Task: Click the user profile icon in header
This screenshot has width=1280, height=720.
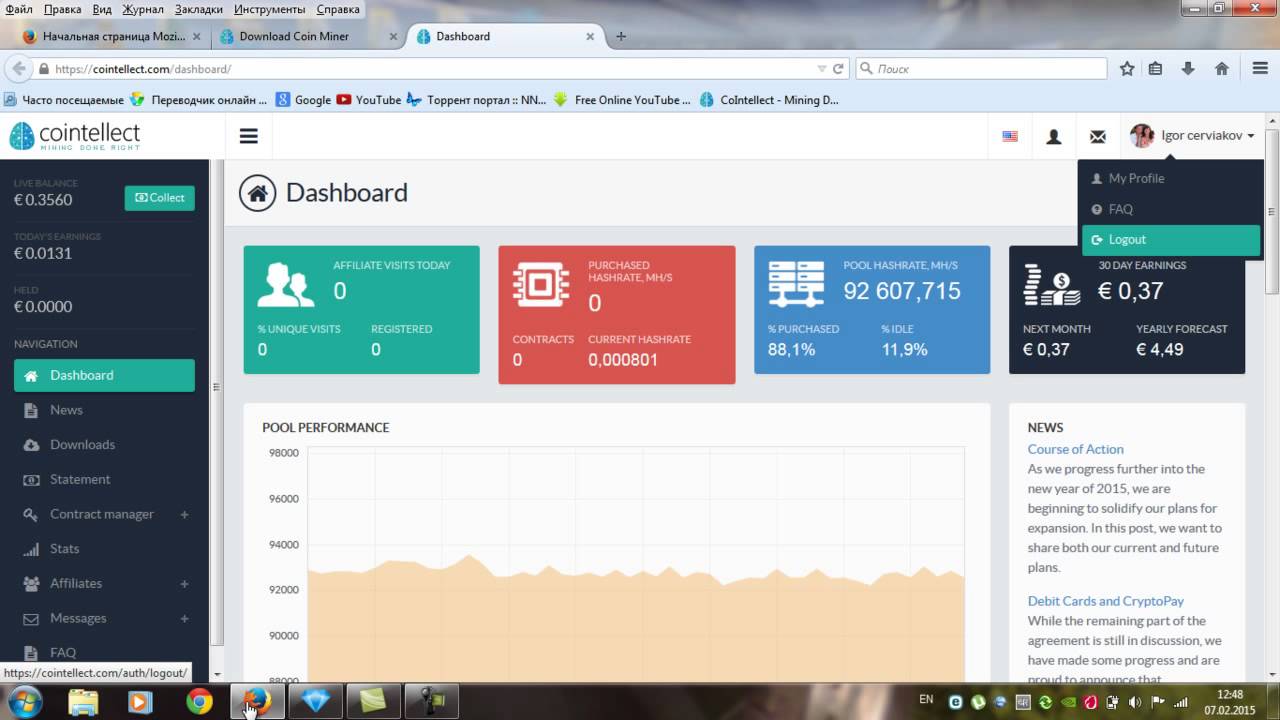Action: point(1053,136)
